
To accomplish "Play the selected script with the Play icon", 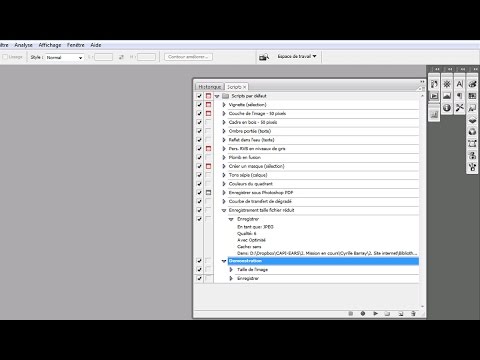I will tap(375, 313).
